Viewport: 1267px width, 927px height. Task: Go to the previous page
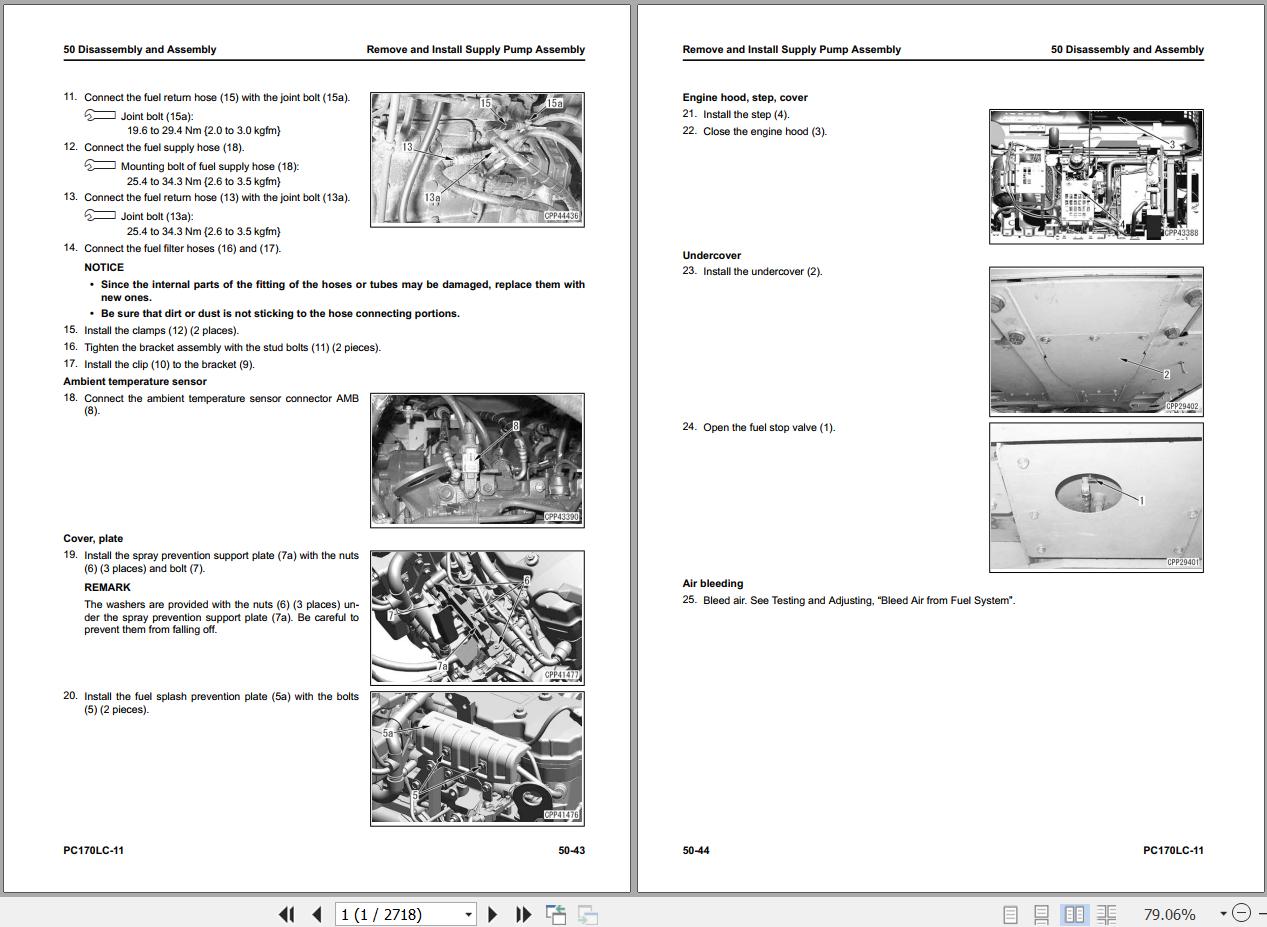(x=317, y=914)
